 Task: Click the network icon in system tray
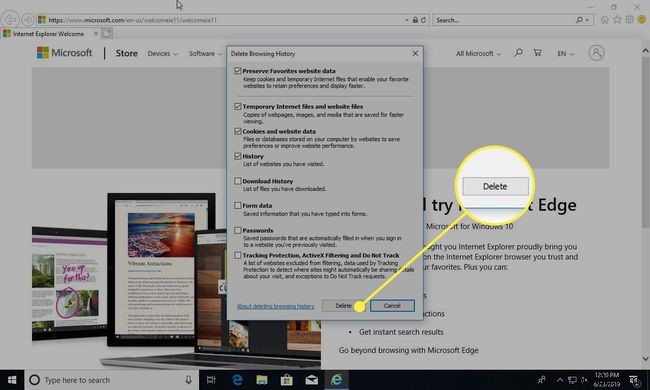572,380
